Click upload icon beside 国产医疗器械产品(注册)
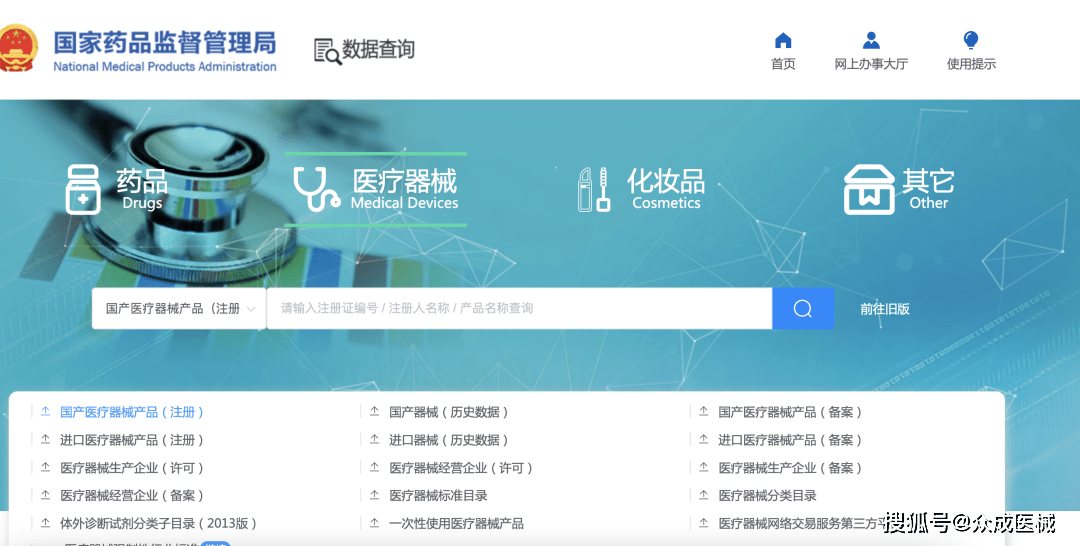Screen dimensions: 1080x546 [x=45, y=412]
